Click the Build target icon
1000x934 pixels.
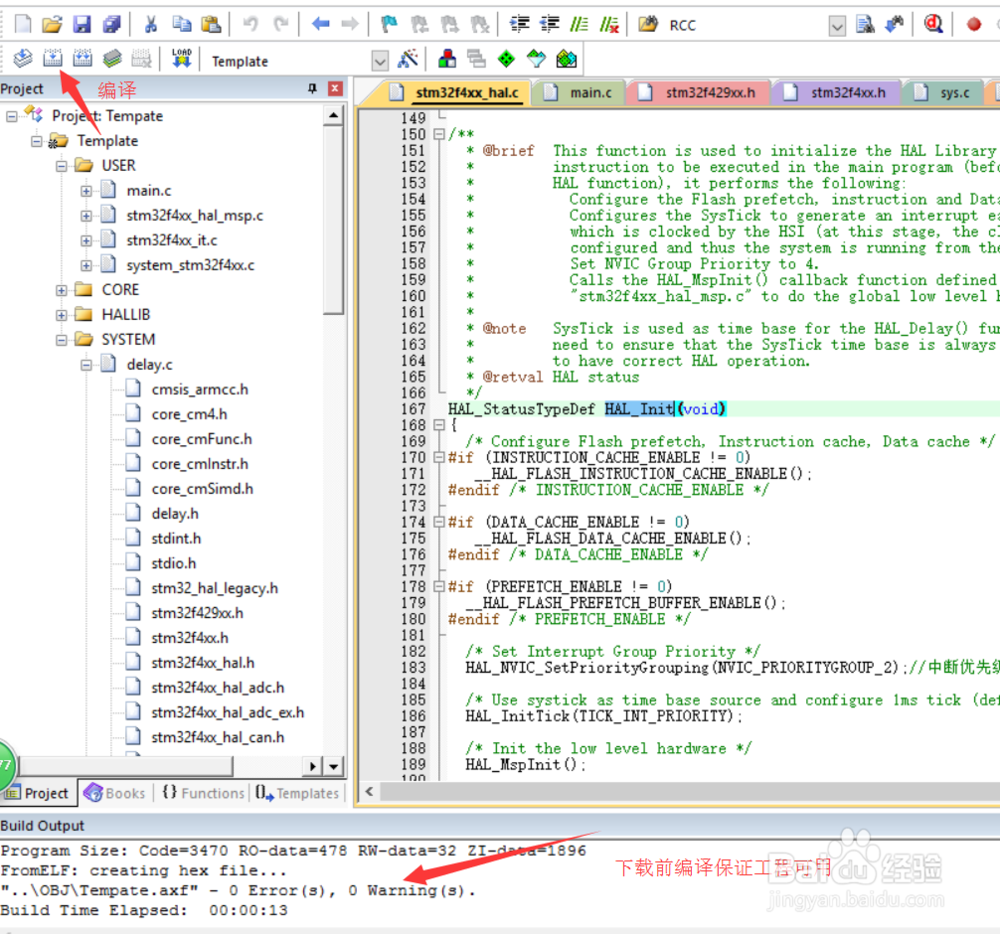point(53,59)
